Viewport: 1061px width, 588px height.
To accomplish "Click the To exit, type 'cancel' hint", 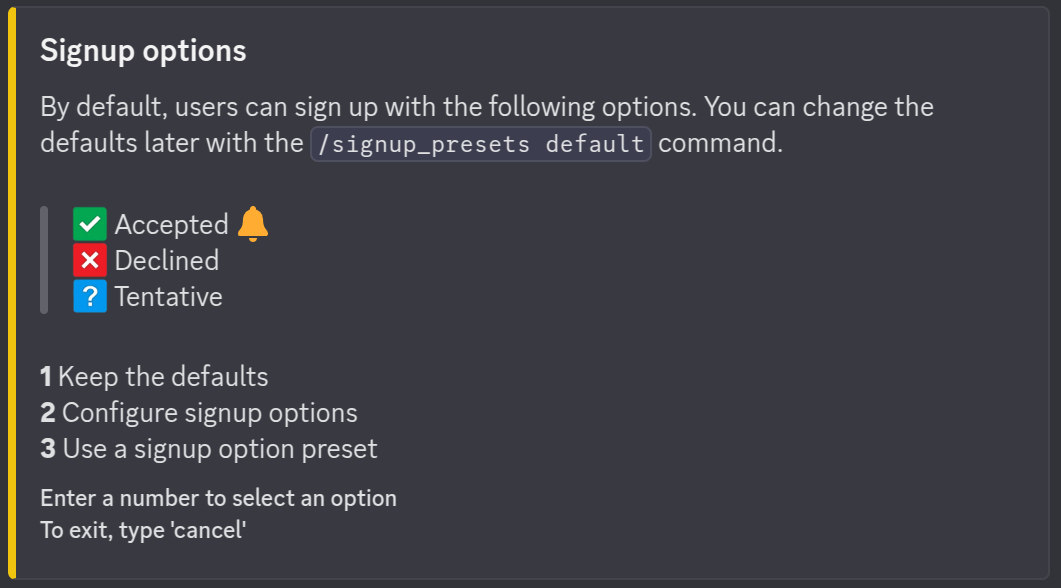I will click(x=143, y=530).
